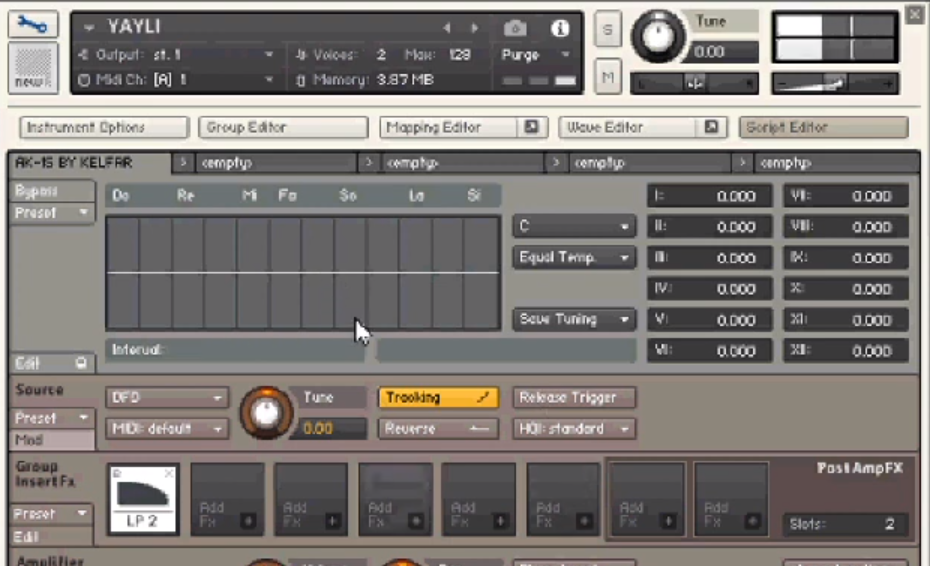930x566 pixels.
Task: Click the Source Tune knob
Action: [x=265, y=412]
